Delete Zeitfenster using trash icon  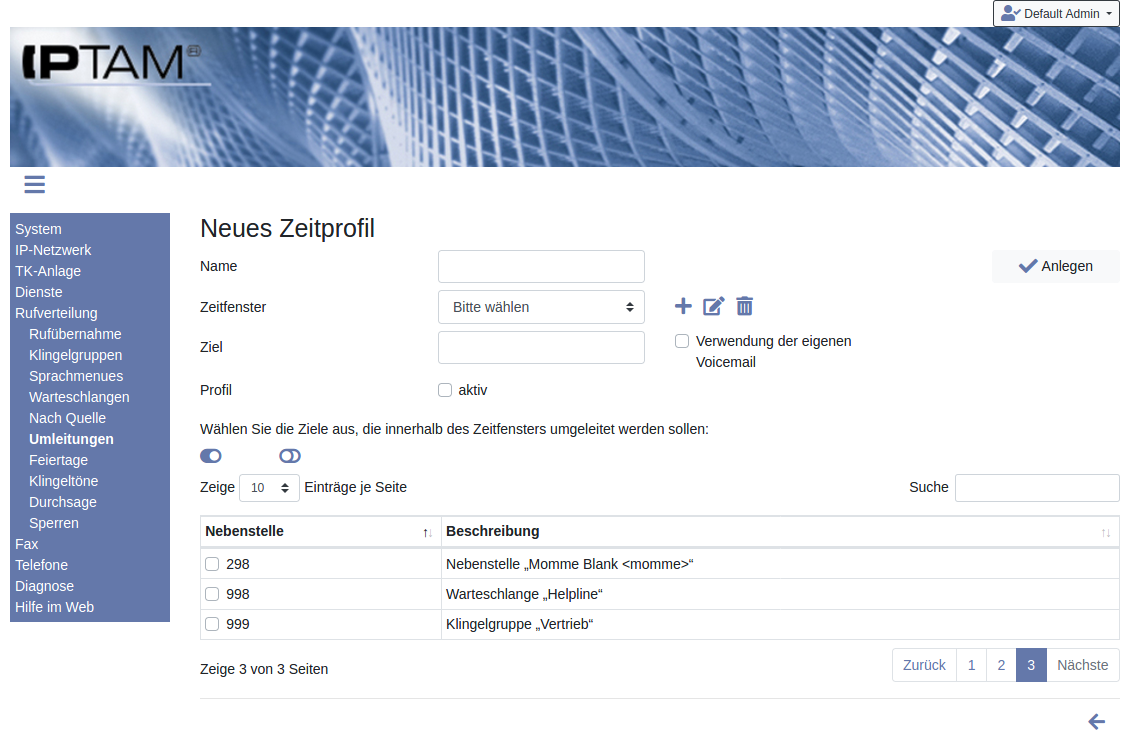tap(744, 306)
